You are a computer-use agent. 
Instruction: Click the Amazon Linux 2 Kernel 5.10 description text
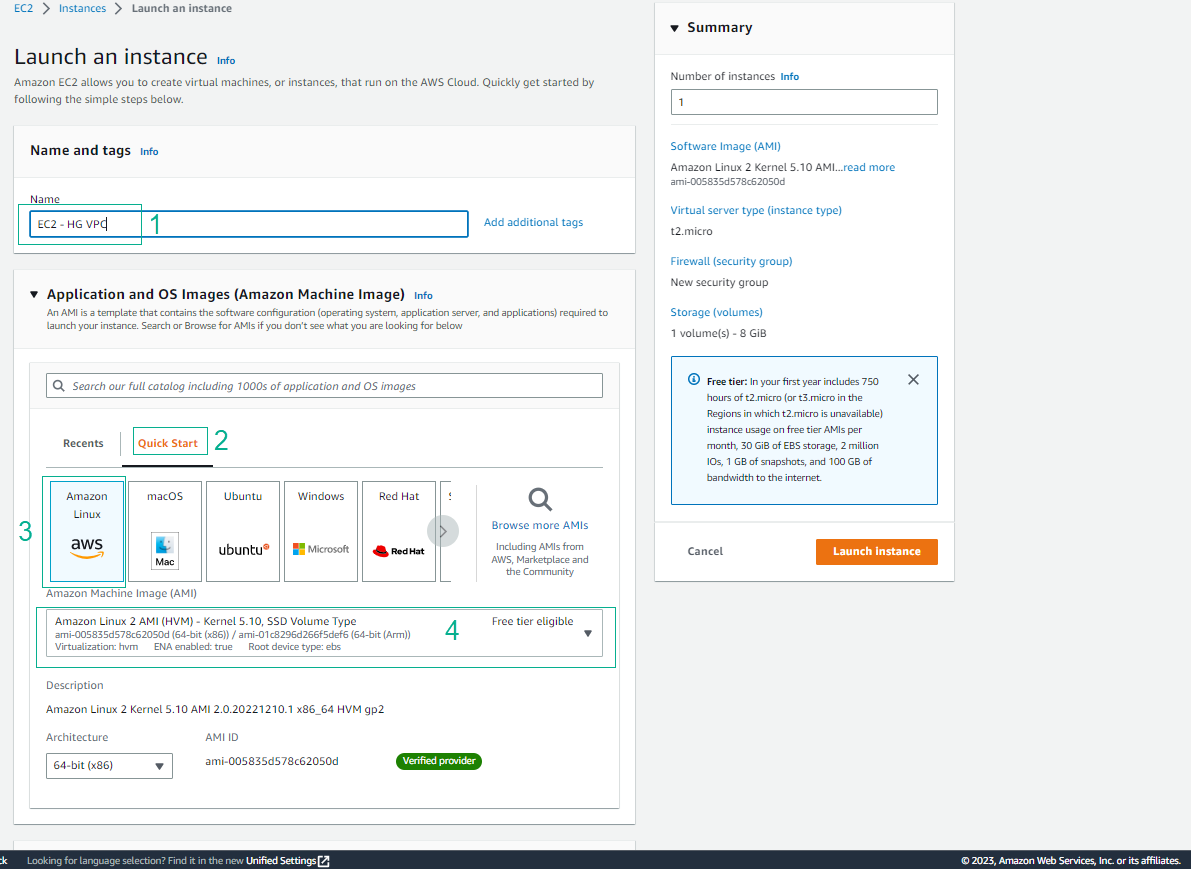215,709
